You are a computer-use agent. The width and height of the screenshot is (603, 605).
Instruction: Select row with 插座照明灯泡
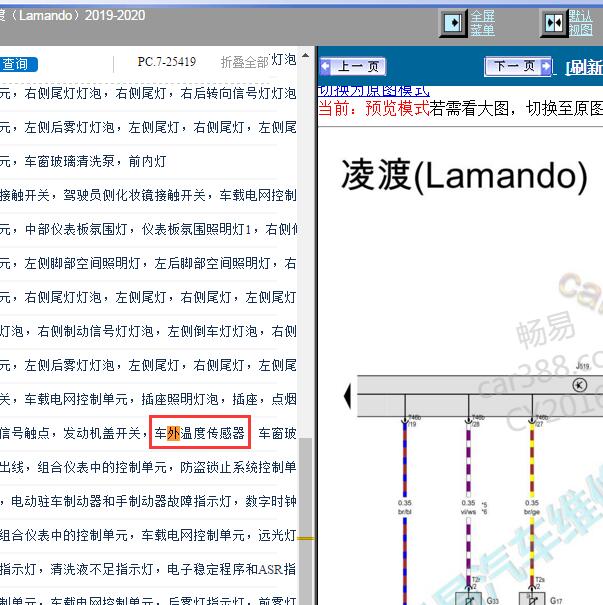click(148, 399)
